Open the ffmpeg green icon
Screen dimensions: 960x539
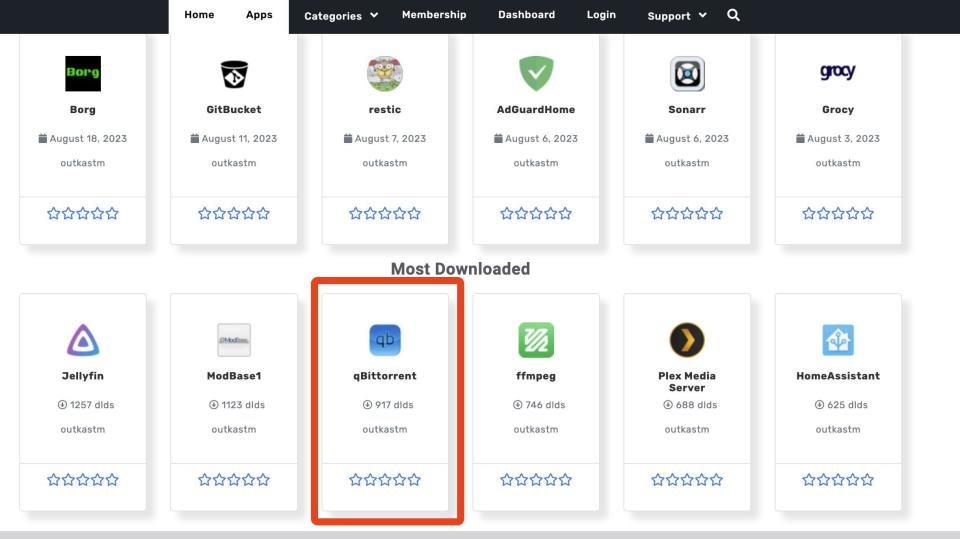pyautogui.click(x=536, y=340)
